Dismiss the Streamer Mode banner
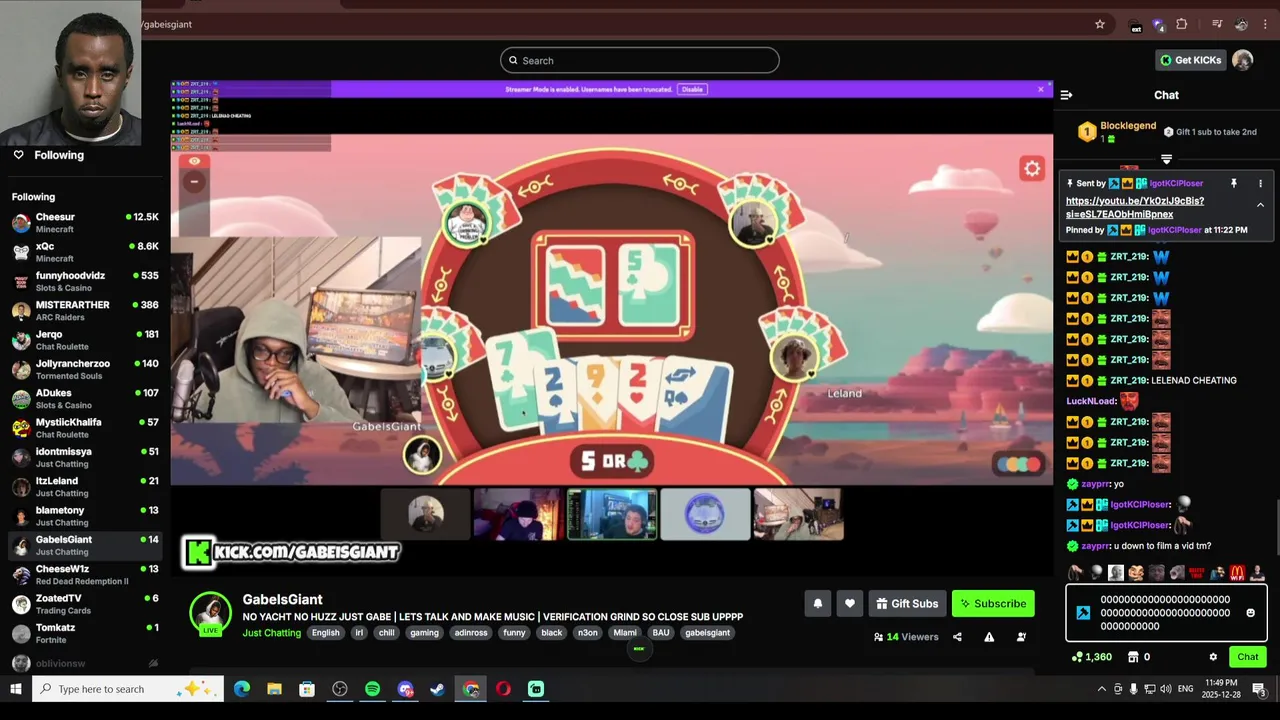1280x720 pixels. [1040, 89]
